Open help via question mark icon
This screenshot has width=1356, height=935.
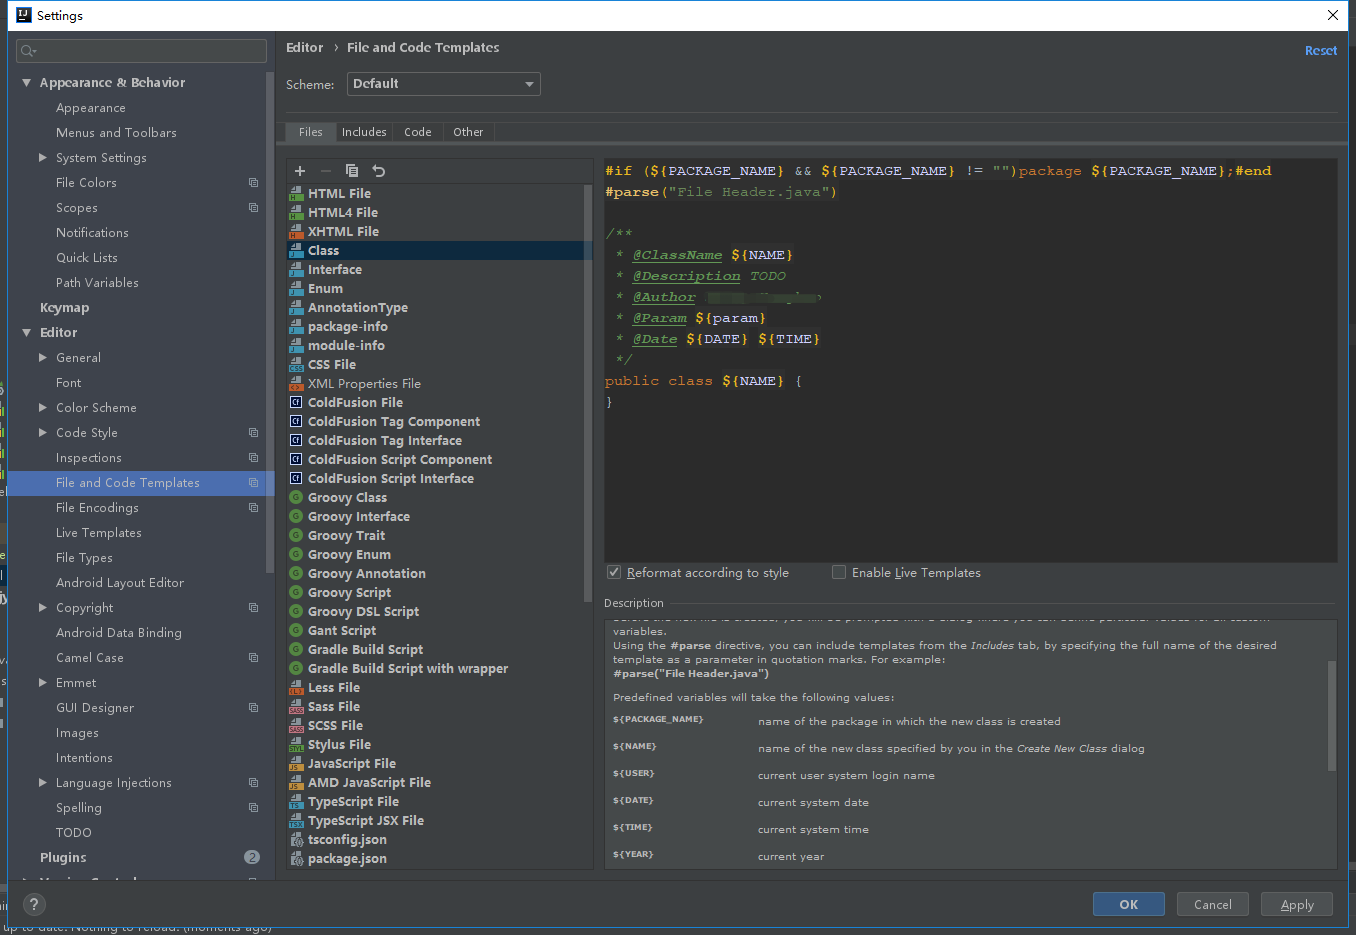(34, 905)
